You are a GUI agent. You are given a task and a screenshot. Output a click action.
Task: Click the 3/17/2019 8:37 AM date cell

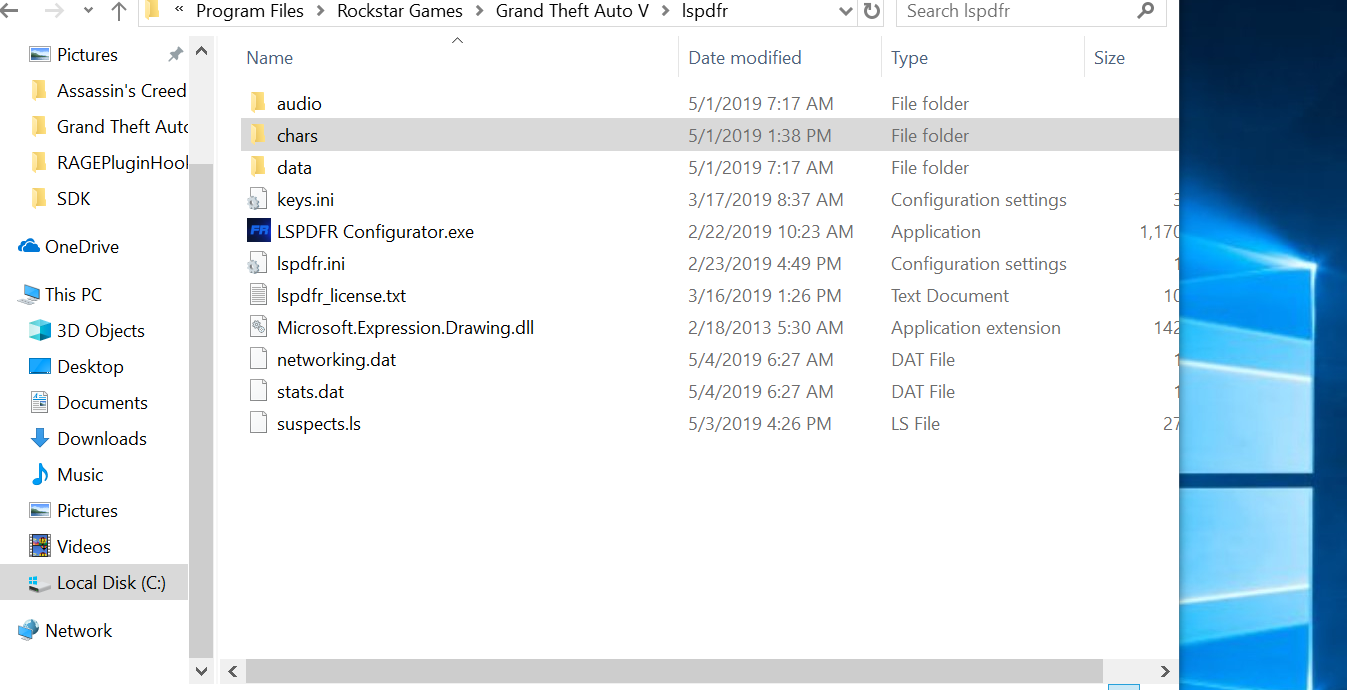pyautogui.click(x=766, y=200)
